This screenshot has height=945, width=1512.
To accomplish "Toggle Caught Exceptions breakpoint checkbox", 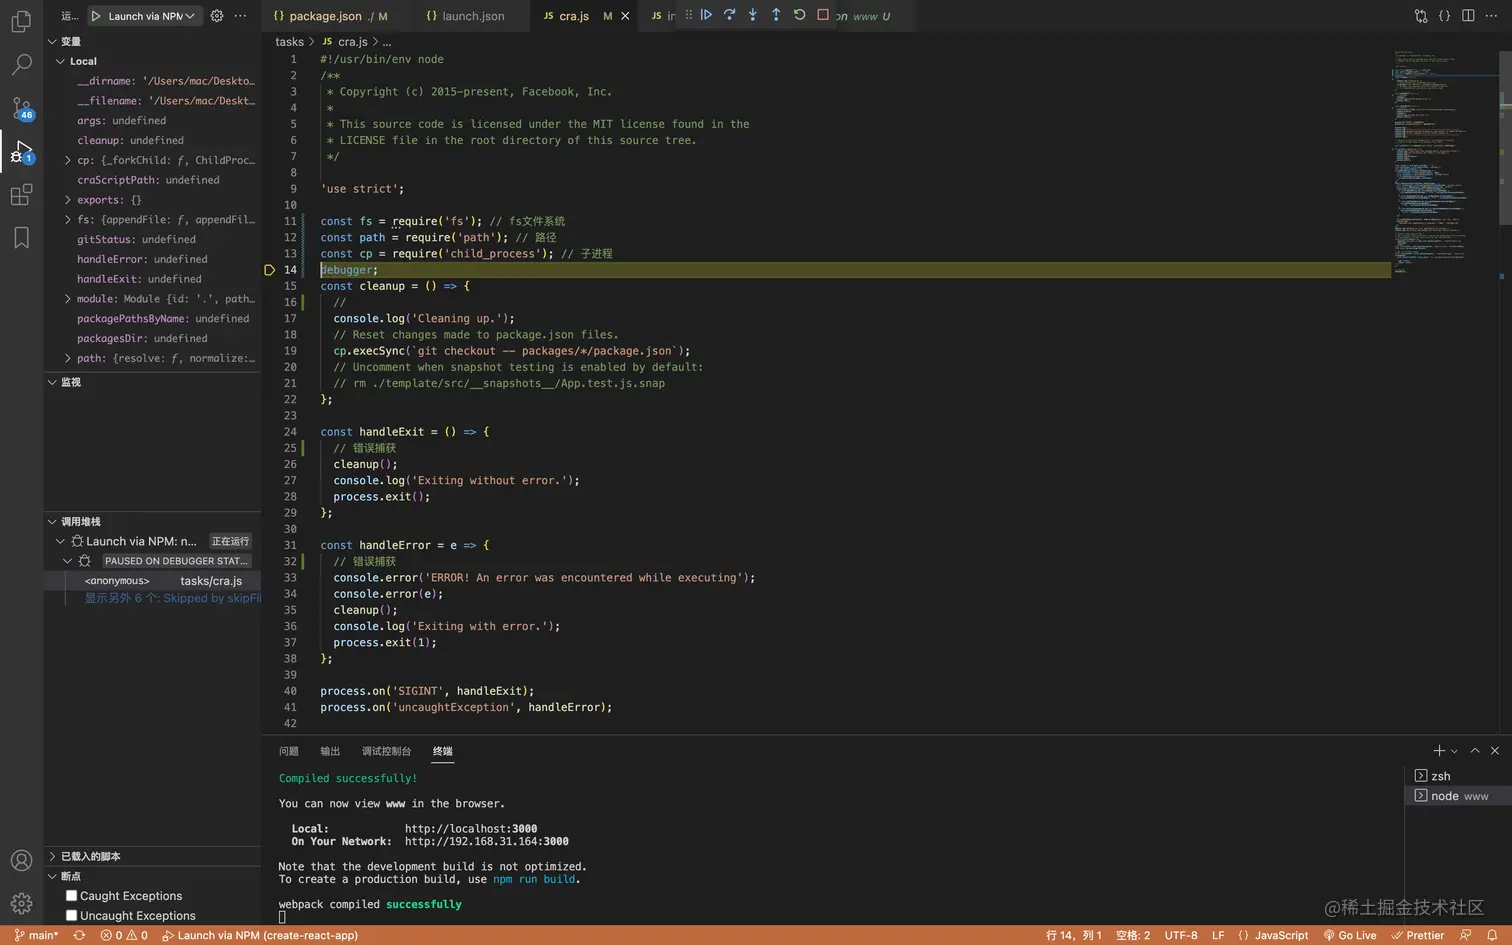I will pyautogui.click(x=71, y=896).
